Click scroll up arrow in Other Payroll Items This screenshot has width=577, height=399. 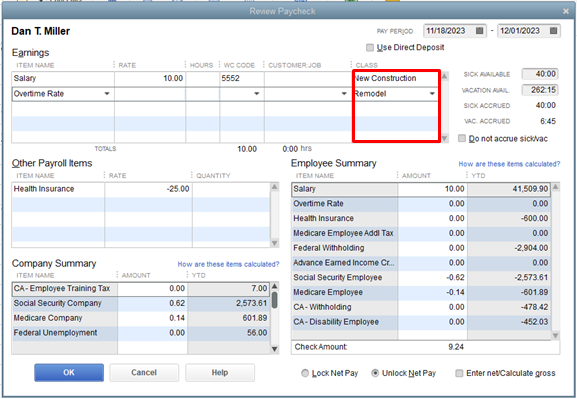[275, 187]
